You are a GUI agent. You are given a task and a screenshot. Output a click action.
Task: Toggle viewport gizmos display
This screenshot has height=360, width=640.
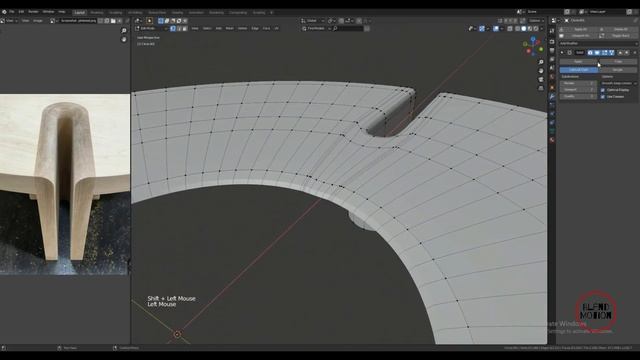(482, 29)
